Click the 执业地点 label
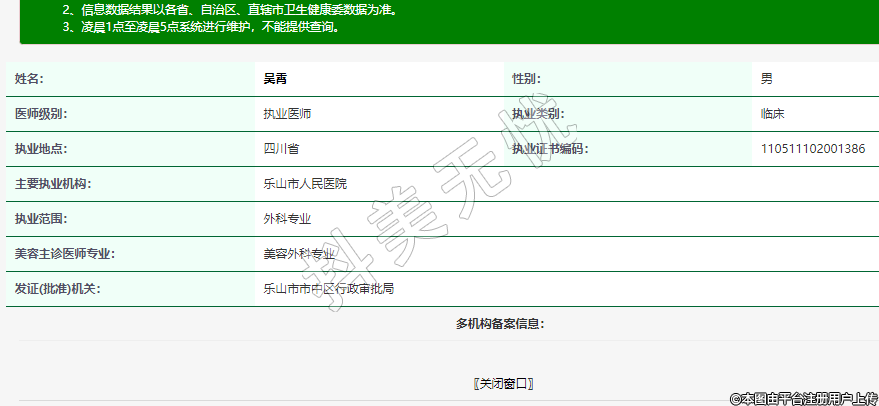Screen dimensions: 879x406 [x=41, y=149]
